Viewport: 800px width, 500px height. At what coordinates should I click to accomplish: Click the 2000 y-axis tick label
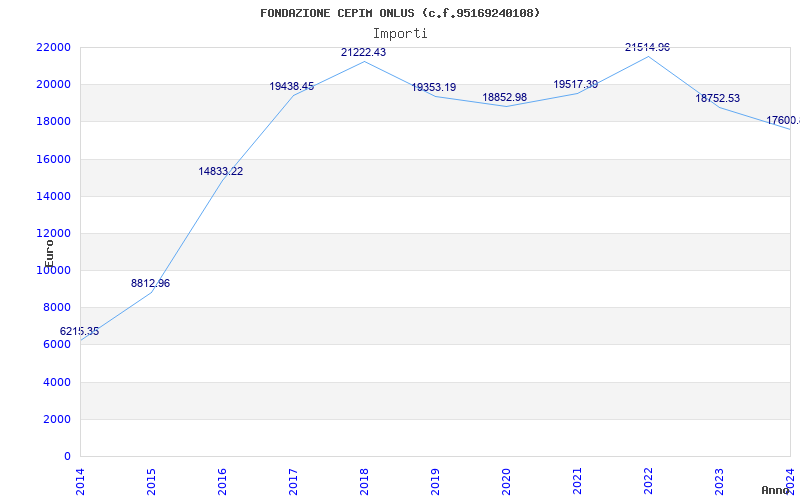[56, 419]
